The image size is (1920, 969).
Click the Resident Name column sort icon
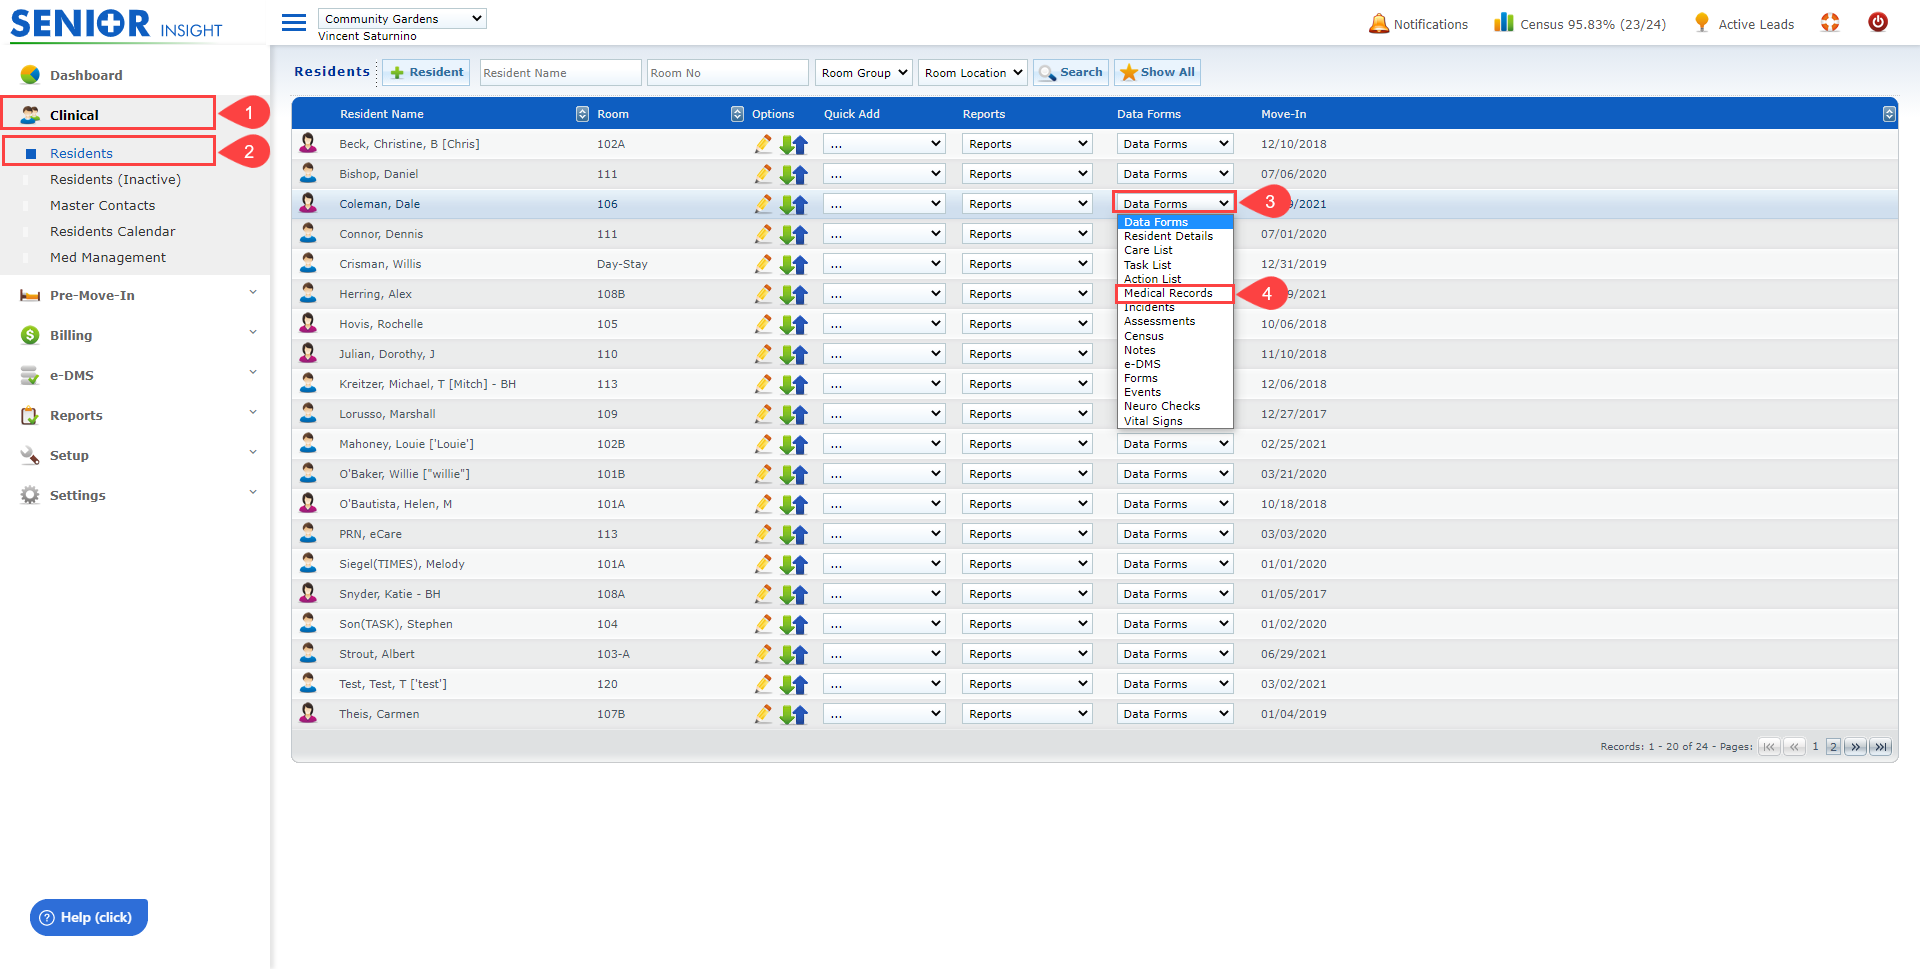tap(582, 114)
